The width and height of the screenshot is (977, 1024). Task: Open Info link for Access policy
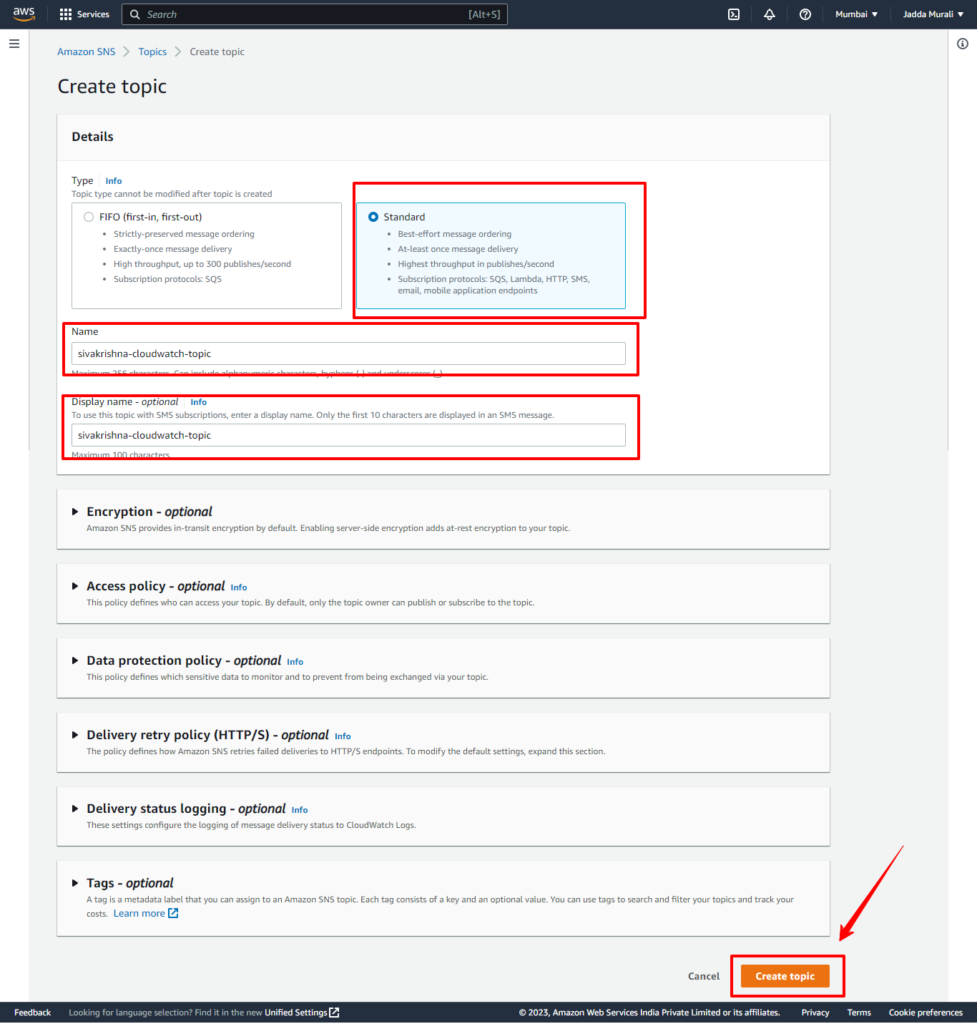239,588
